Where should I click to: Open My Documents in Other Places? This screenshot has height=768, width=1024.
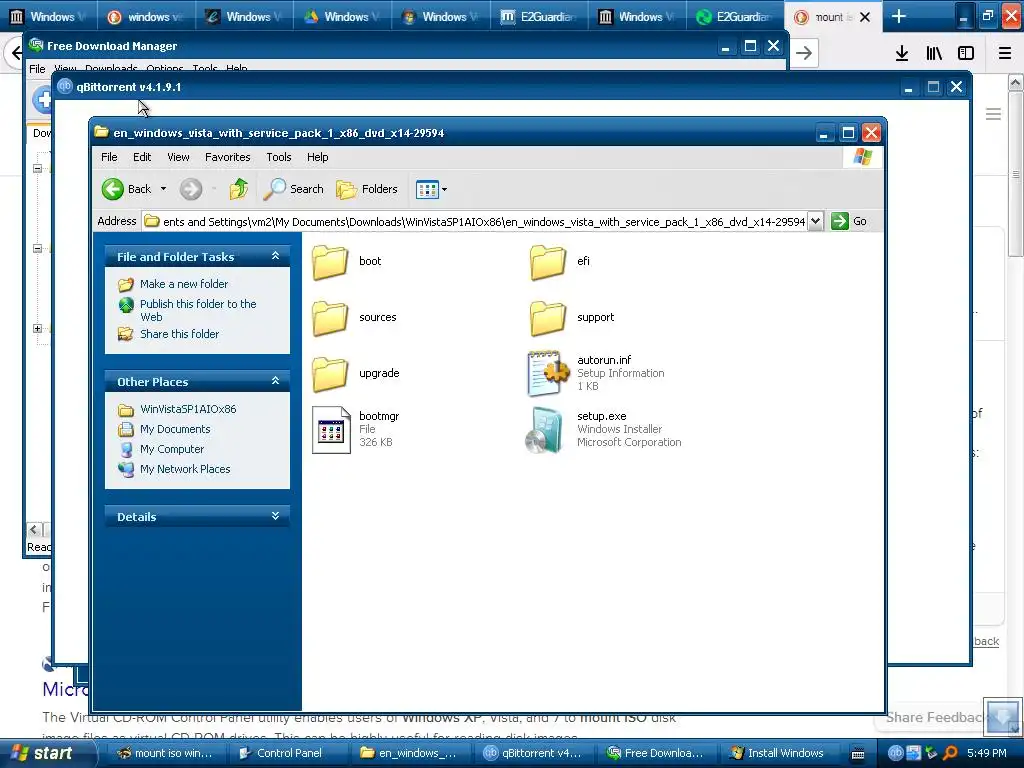click(175, 429)
